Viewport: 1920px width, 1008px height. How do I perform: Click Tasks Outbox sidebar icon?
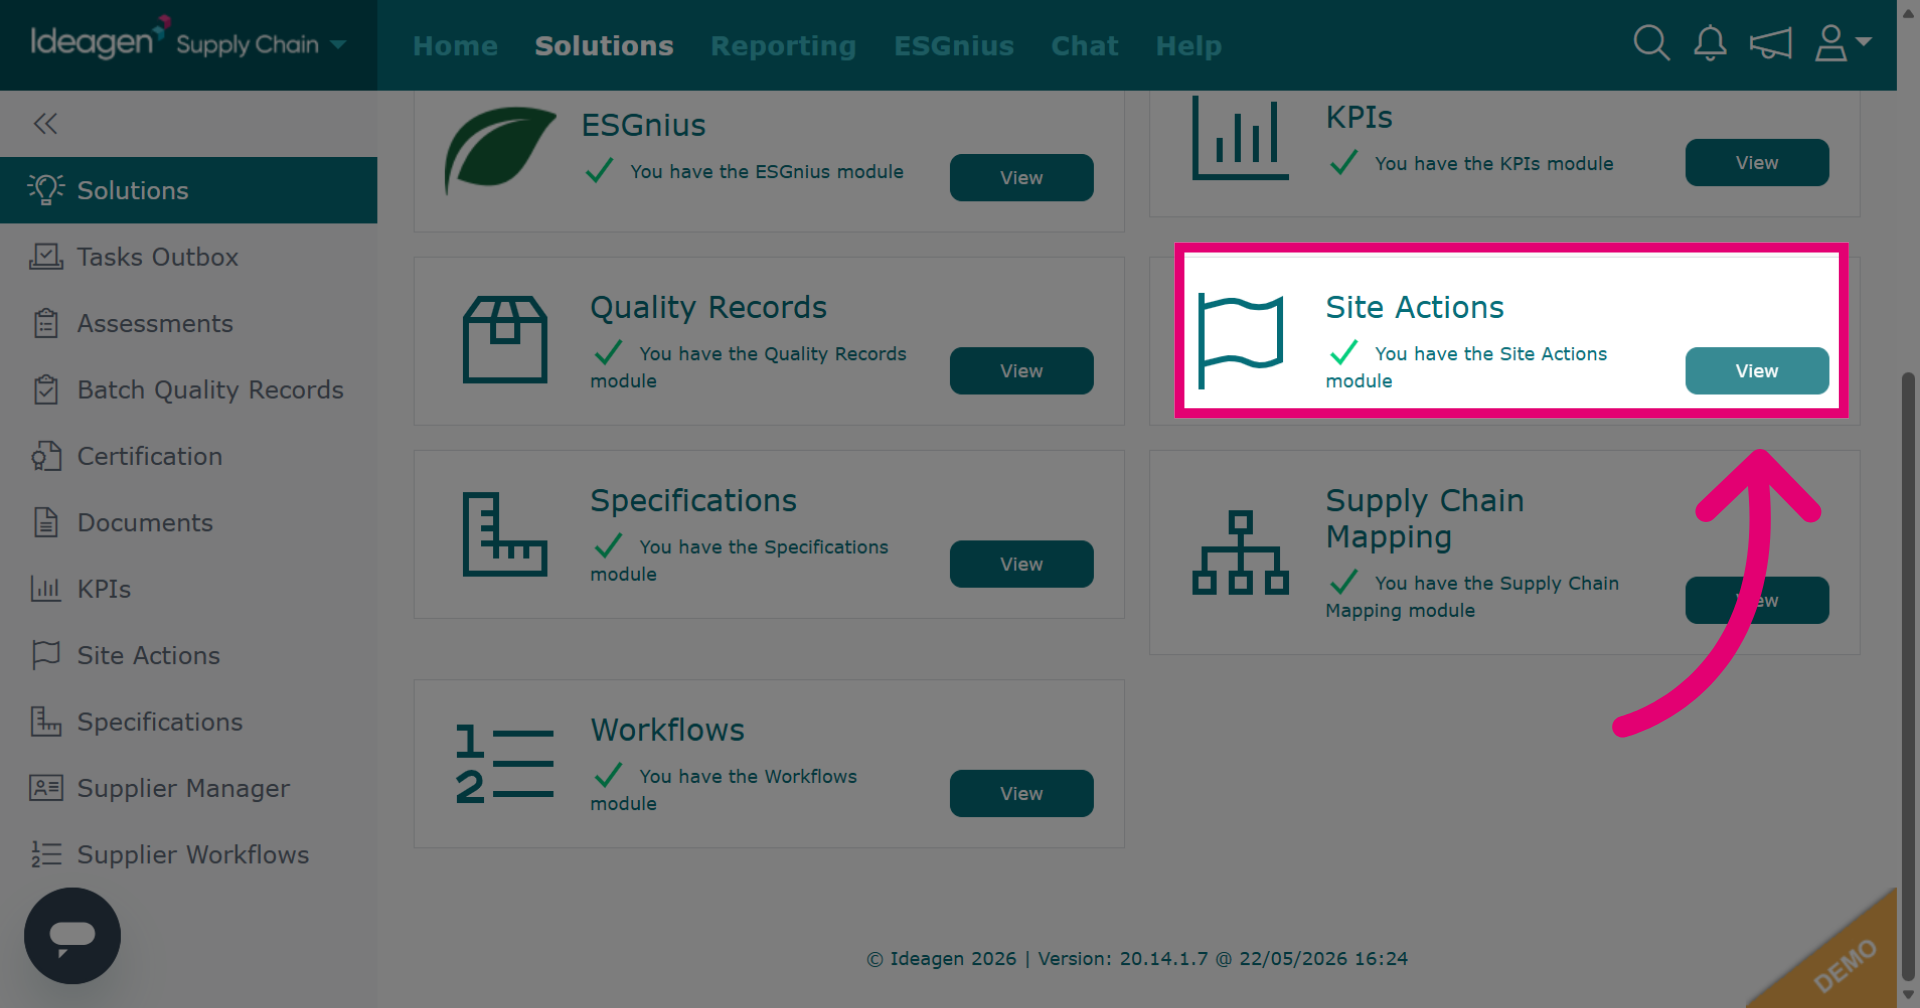pyautogui.click(x=46, y=257)
